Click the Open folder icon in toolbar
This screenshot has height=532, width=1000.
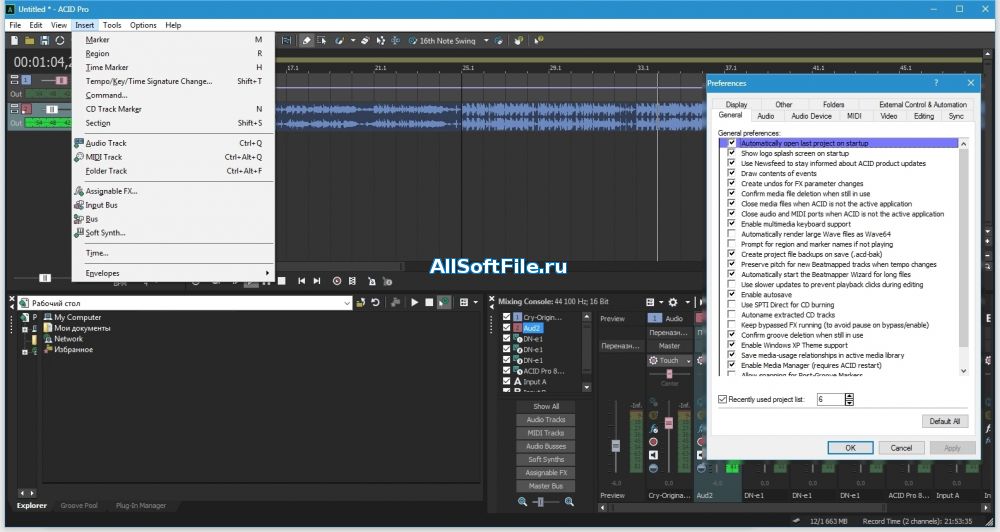pyautogui.click(x=29, y=40)
